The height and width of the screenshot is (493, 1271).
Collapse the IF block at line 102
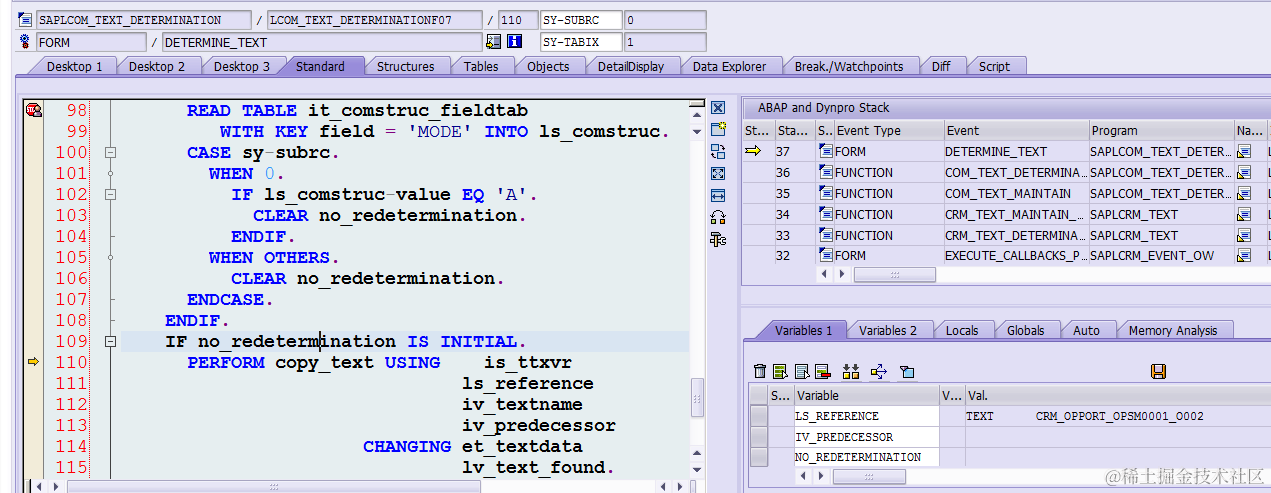point(111,195)
